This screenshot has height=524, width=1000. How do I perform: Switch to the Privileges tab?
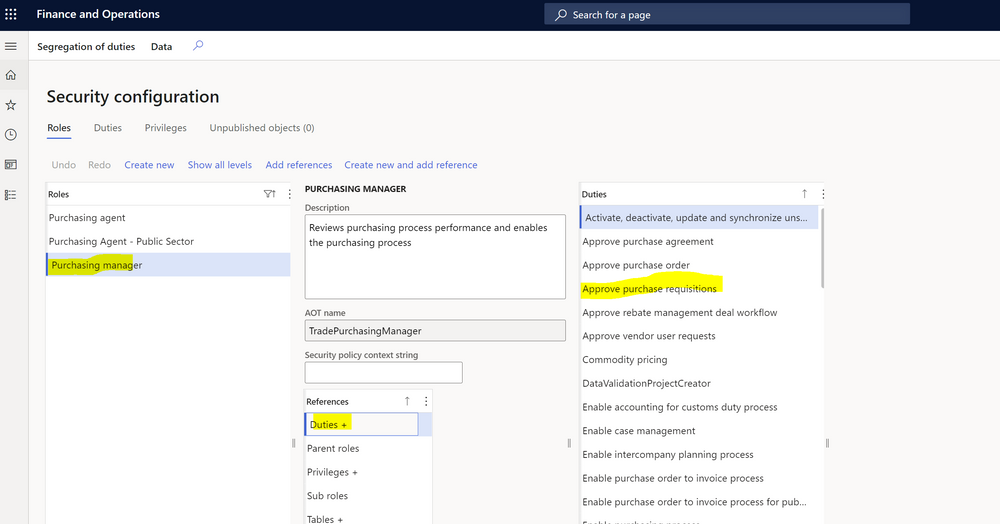(x=166, y=128)
